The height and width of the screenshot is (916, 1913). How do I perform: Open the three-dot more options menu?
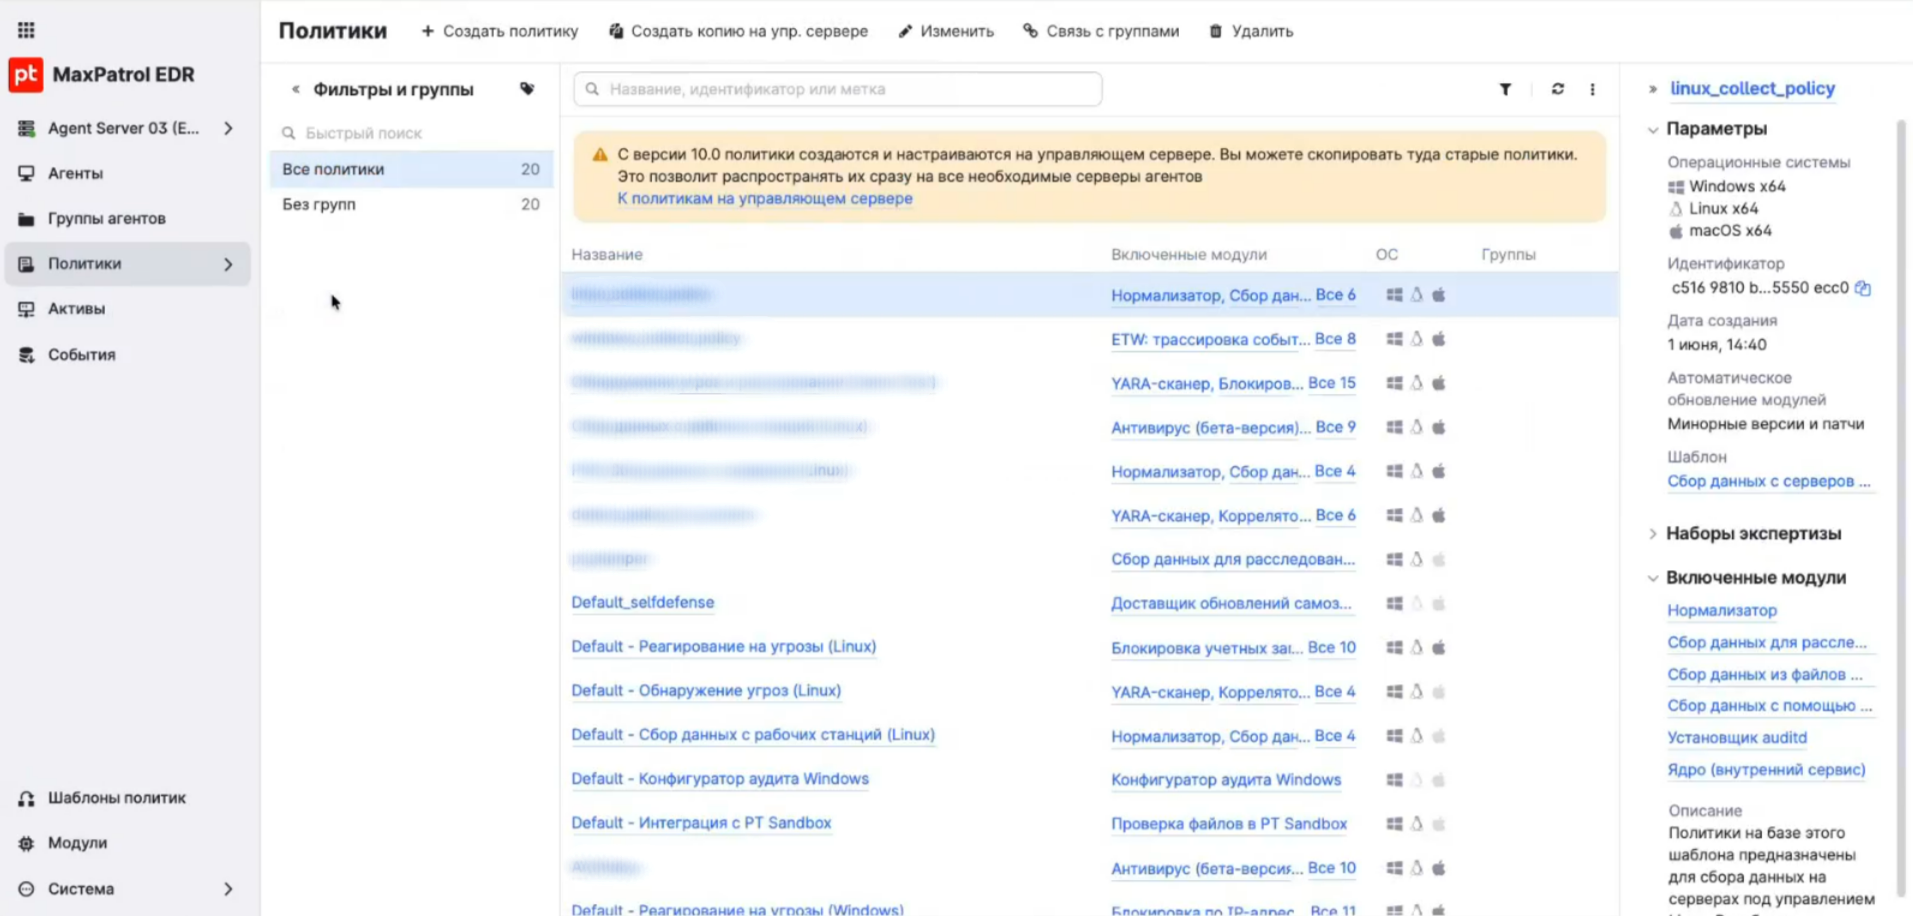click(1592, 89)
